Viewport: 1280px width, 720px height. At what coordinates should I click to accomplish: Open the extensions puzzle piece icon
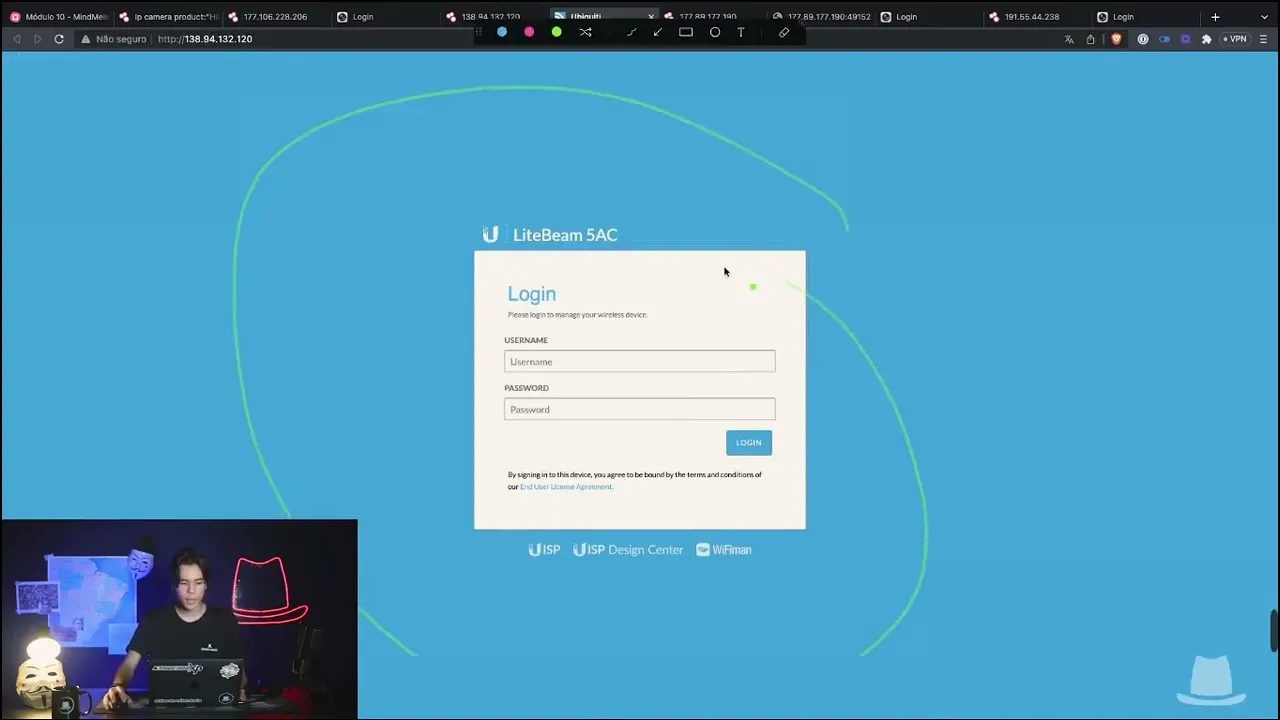pyautogui.click(x=1207, y=39)
